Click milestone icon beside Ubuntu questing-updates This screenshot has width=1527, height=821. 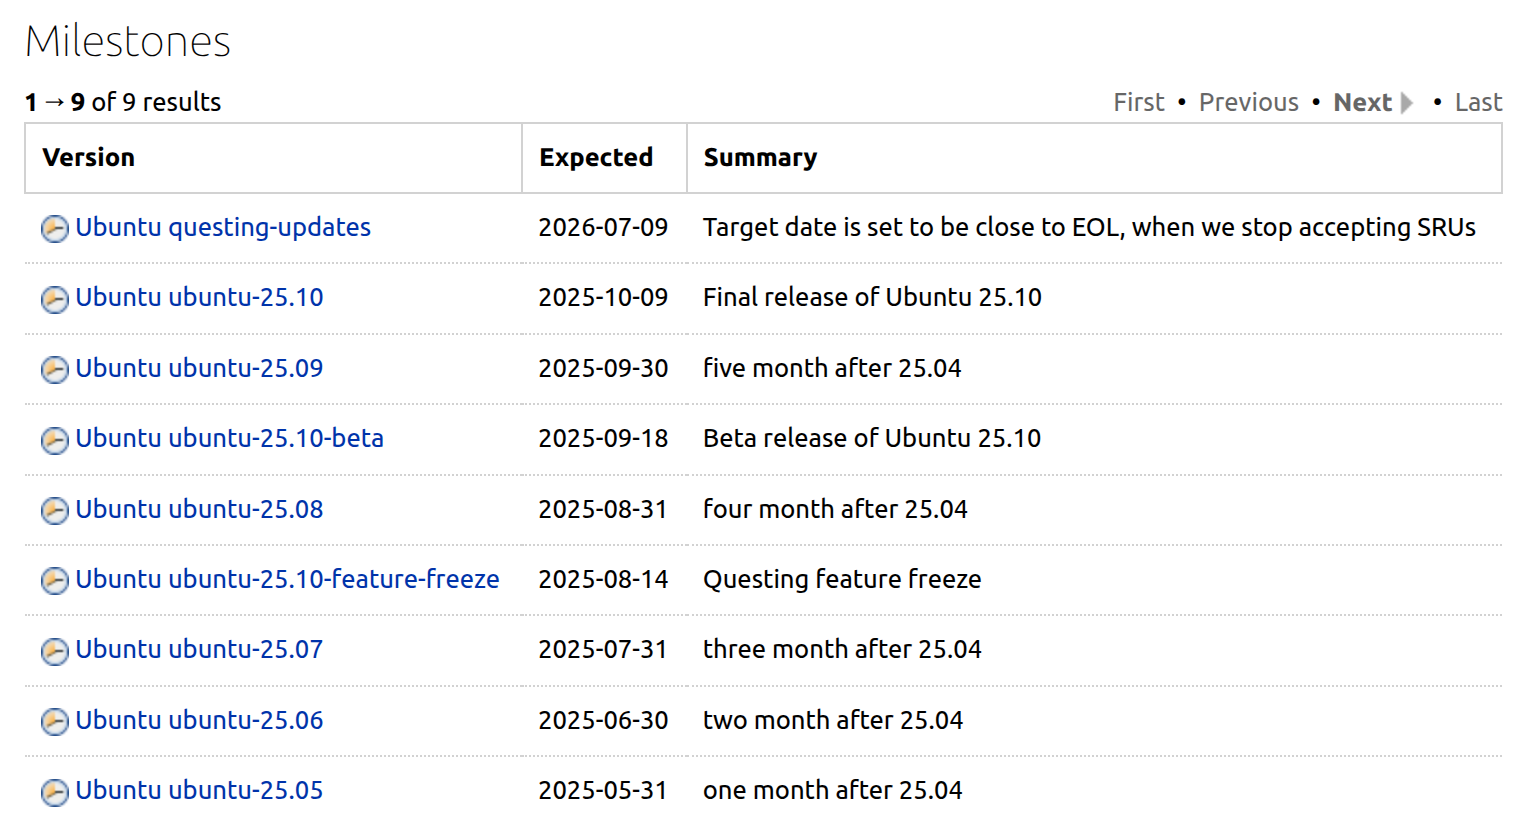(55, 229)
